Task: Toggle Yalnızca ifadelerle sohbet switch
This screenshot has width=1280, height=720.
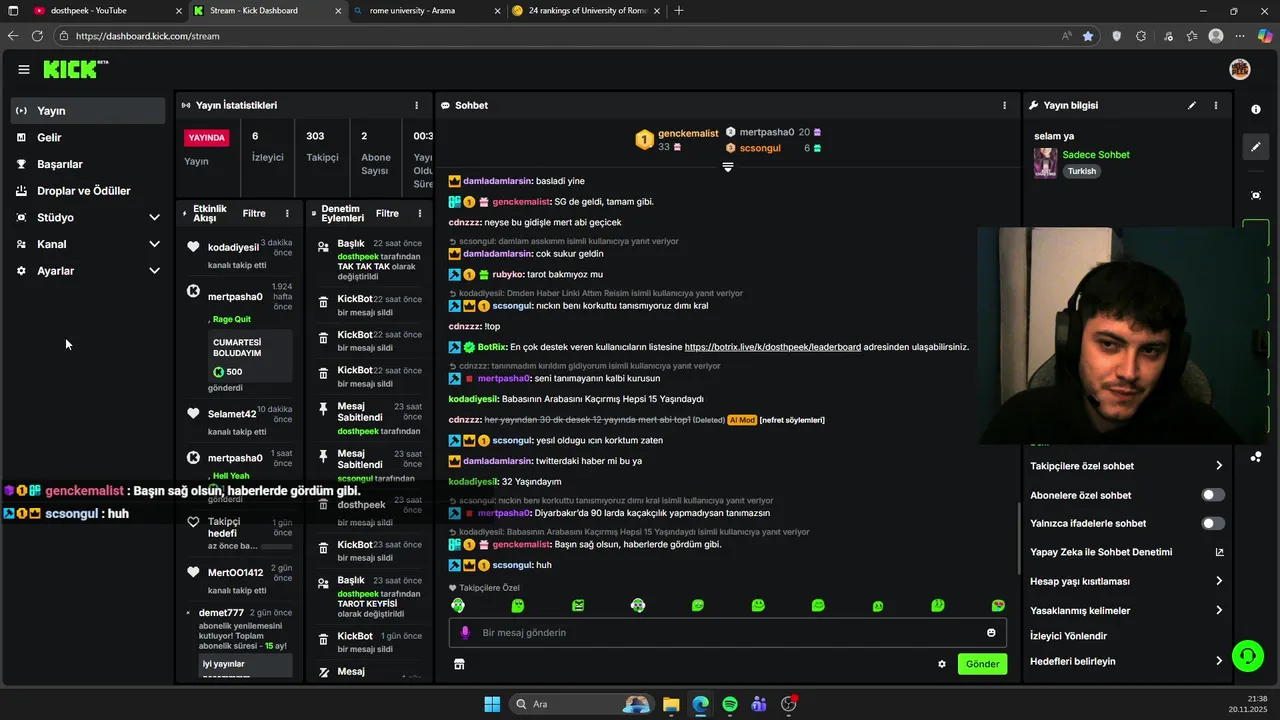Action: click(x=1213, y=523)
